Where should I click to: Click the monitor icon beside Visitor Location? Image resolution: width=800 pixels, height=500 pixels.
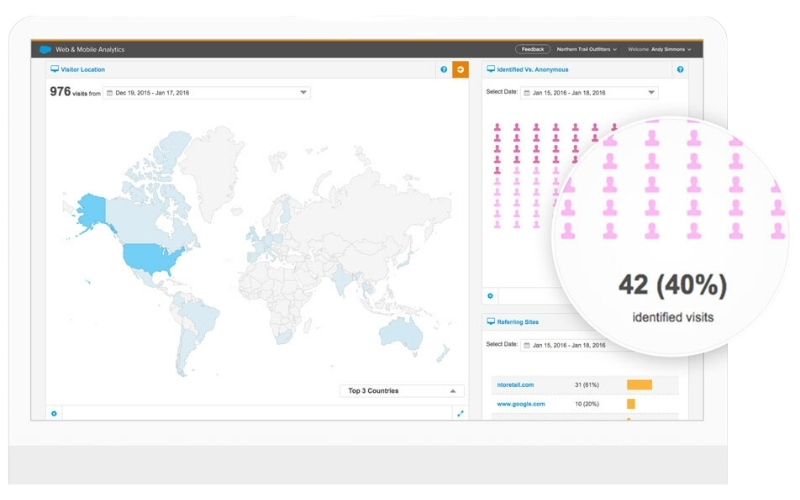(x=55, y=70)
